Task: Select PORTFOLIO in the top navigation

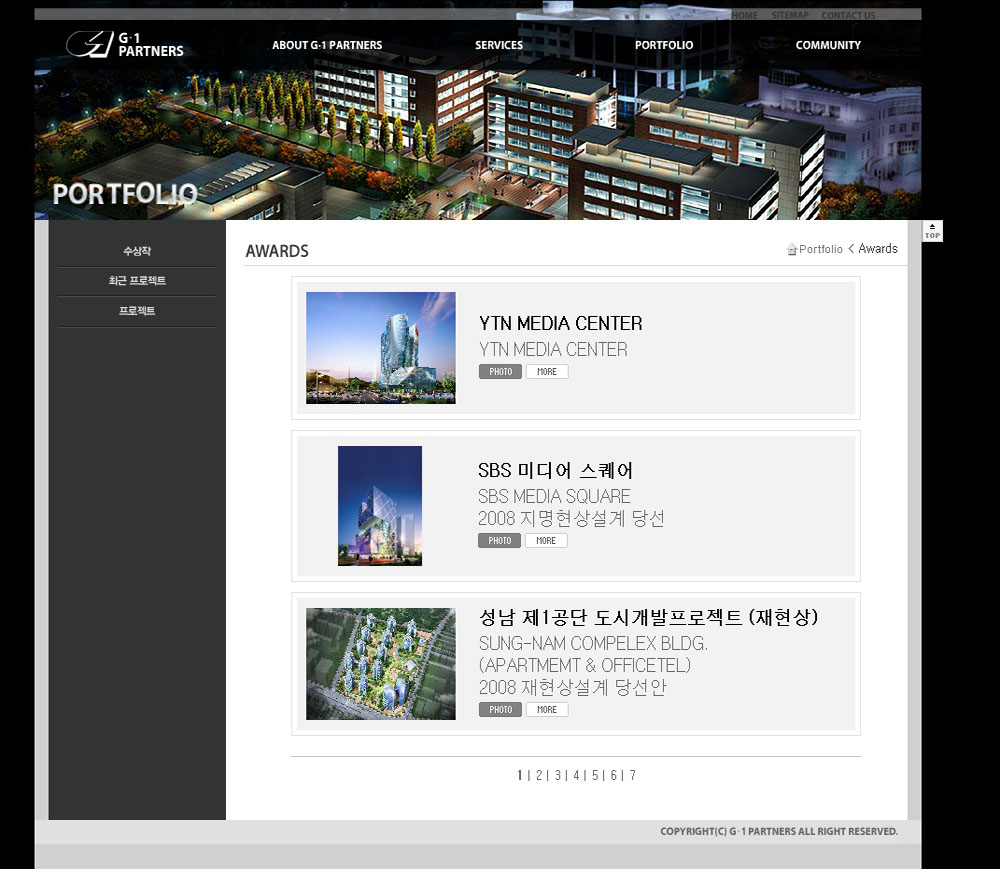Action: point(664,45)
